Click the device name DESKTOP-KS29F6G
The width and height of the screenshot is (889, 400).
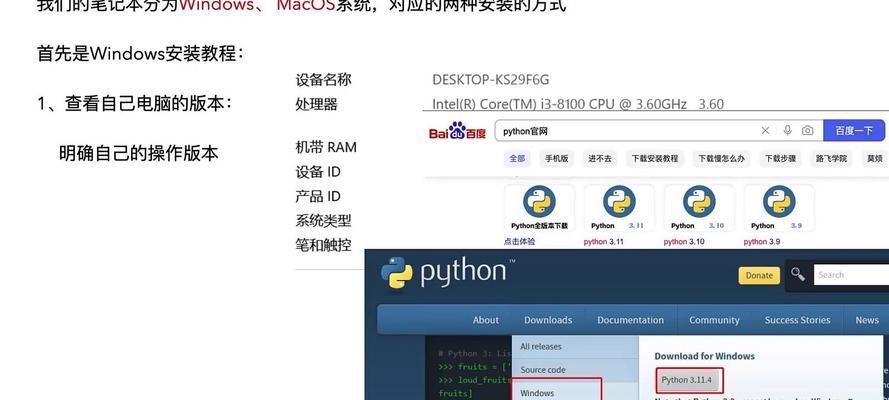[x=490, y=80]
